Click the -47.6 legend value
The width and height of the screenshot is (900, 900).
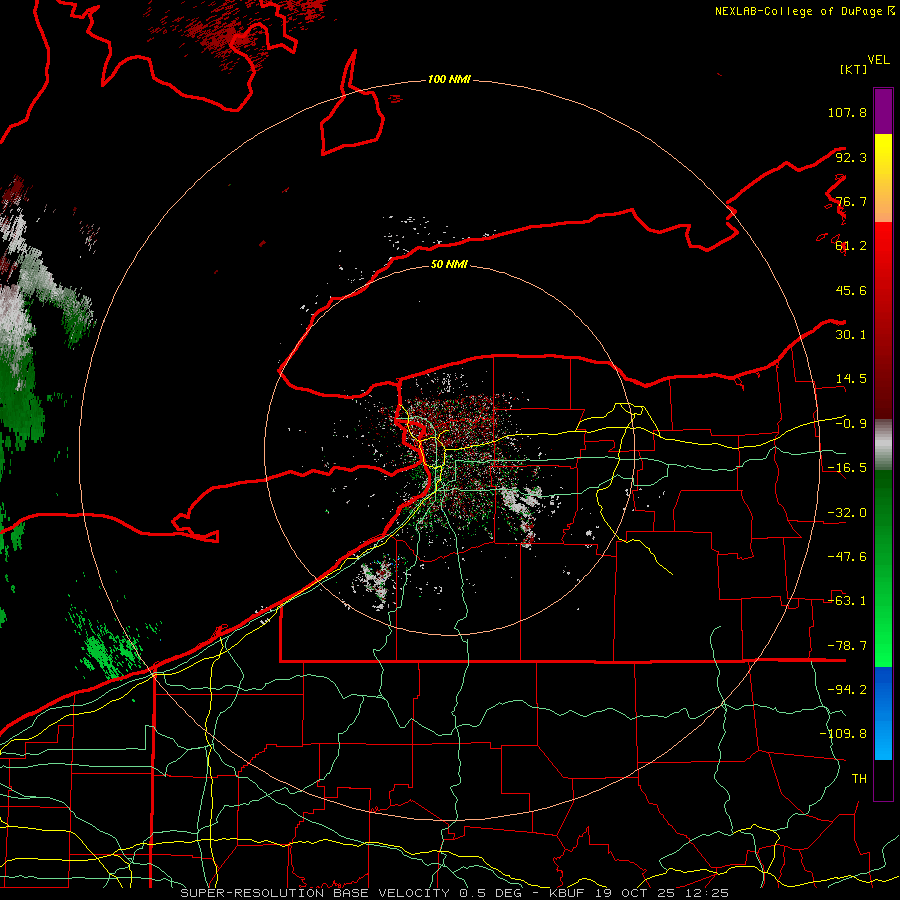[847, 557]
